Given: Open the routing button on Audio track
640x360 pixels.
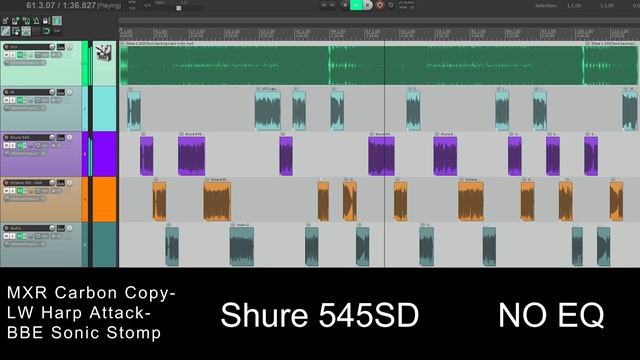Looking at the screenshot, I should pyautogui.click(x=42, y=236).
